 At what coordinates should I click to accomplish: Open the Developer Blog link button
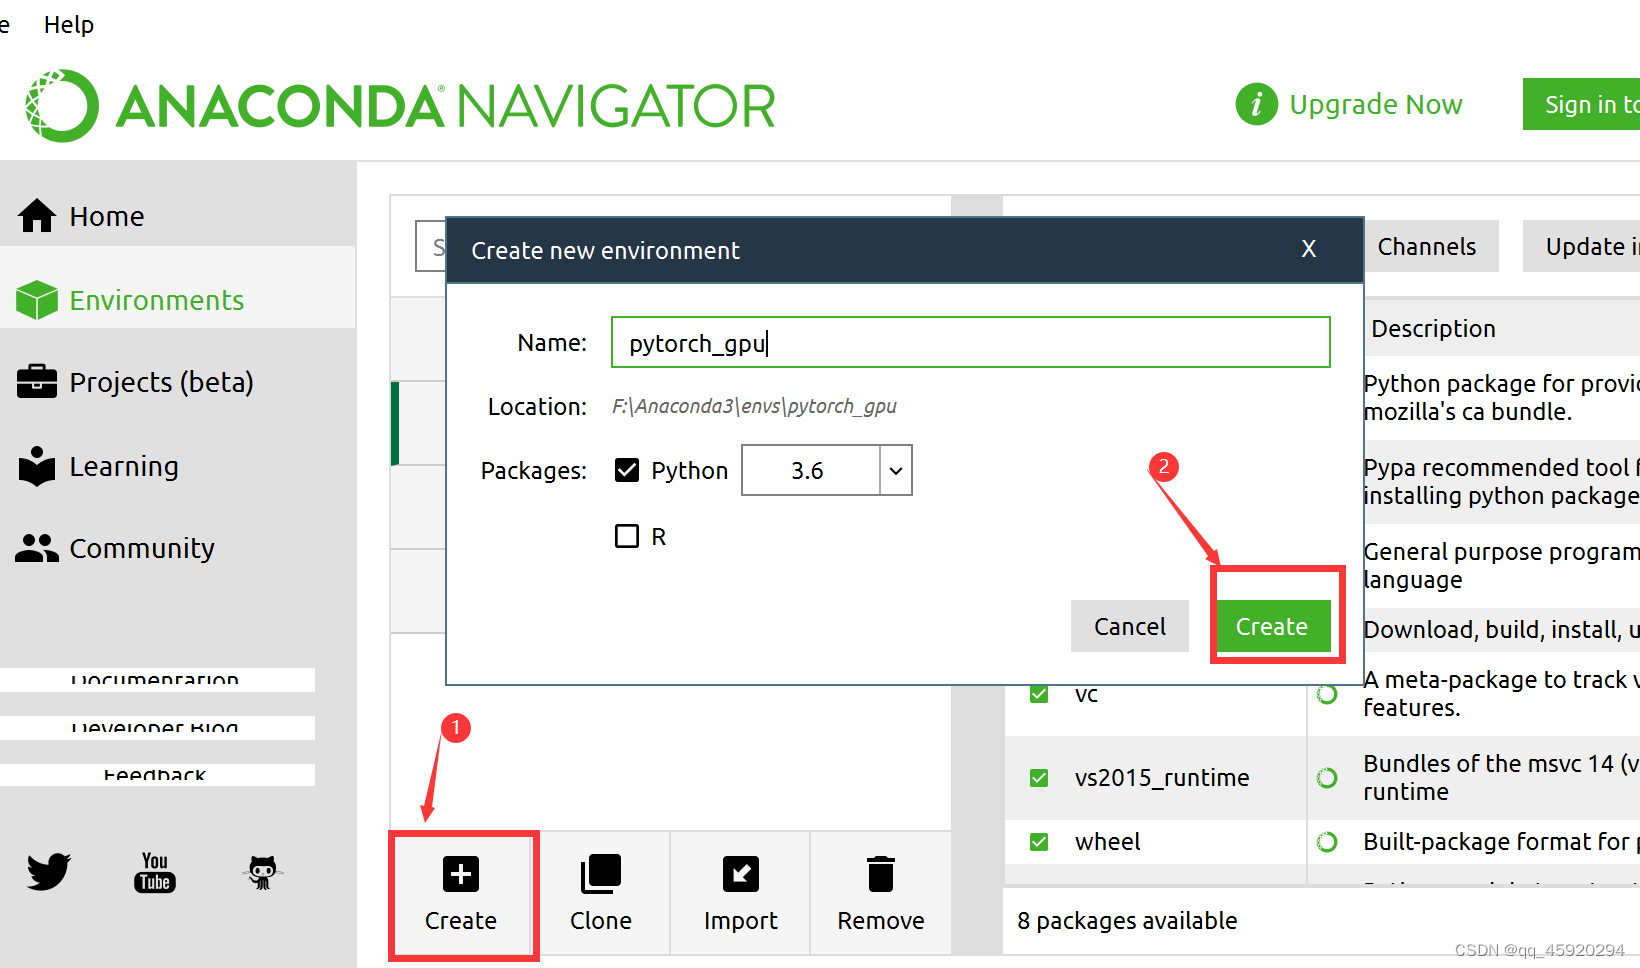157,727
